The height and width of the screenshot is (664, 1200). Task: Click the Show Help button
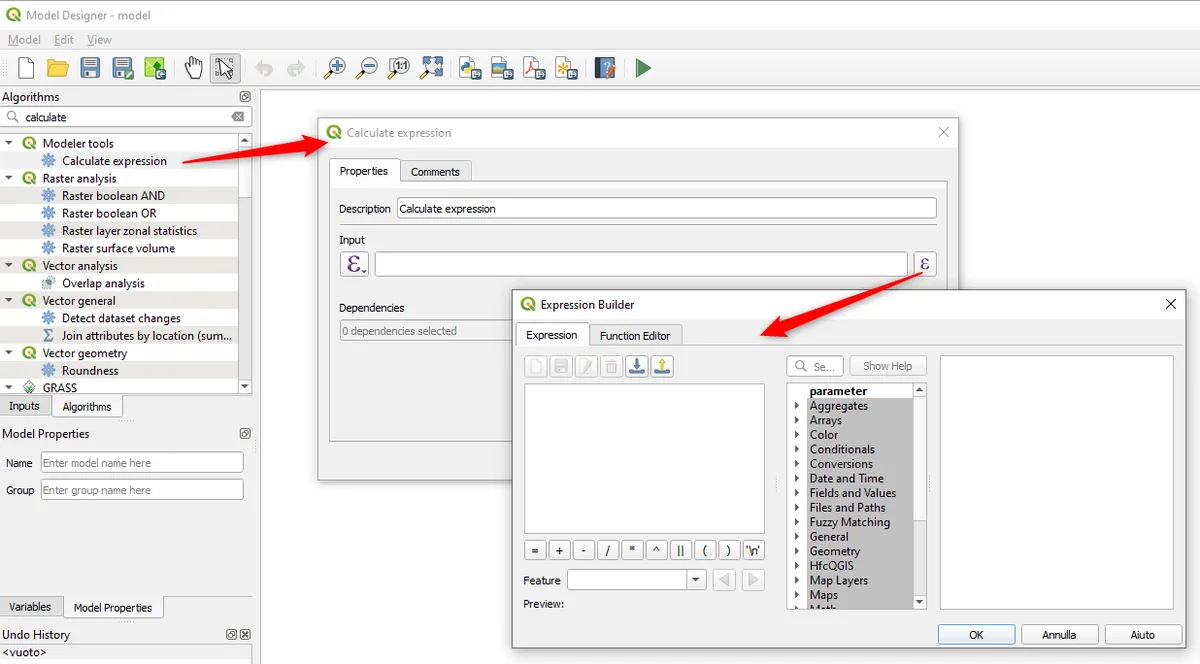click(887, 366)
